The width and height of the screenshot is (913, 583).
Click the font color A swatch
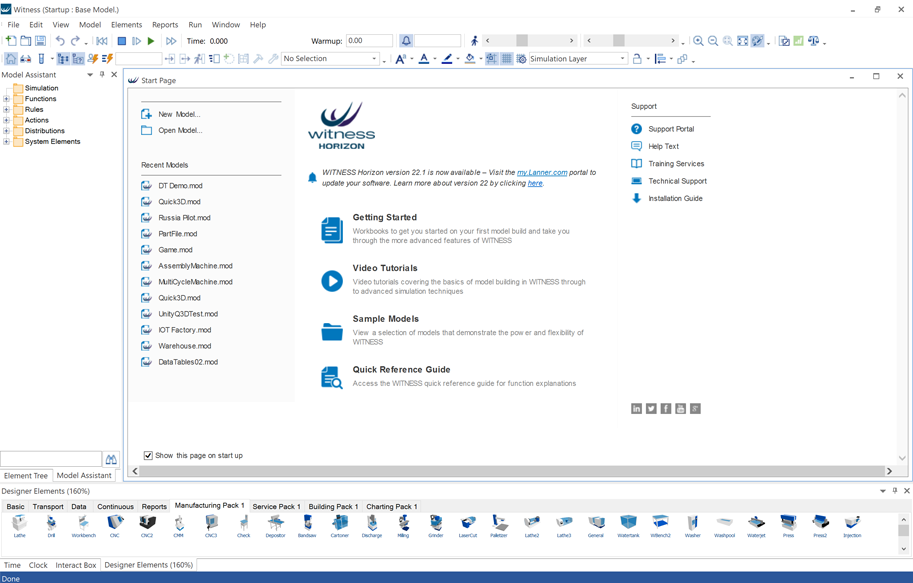pyautogui.click(x=424, y=58)
